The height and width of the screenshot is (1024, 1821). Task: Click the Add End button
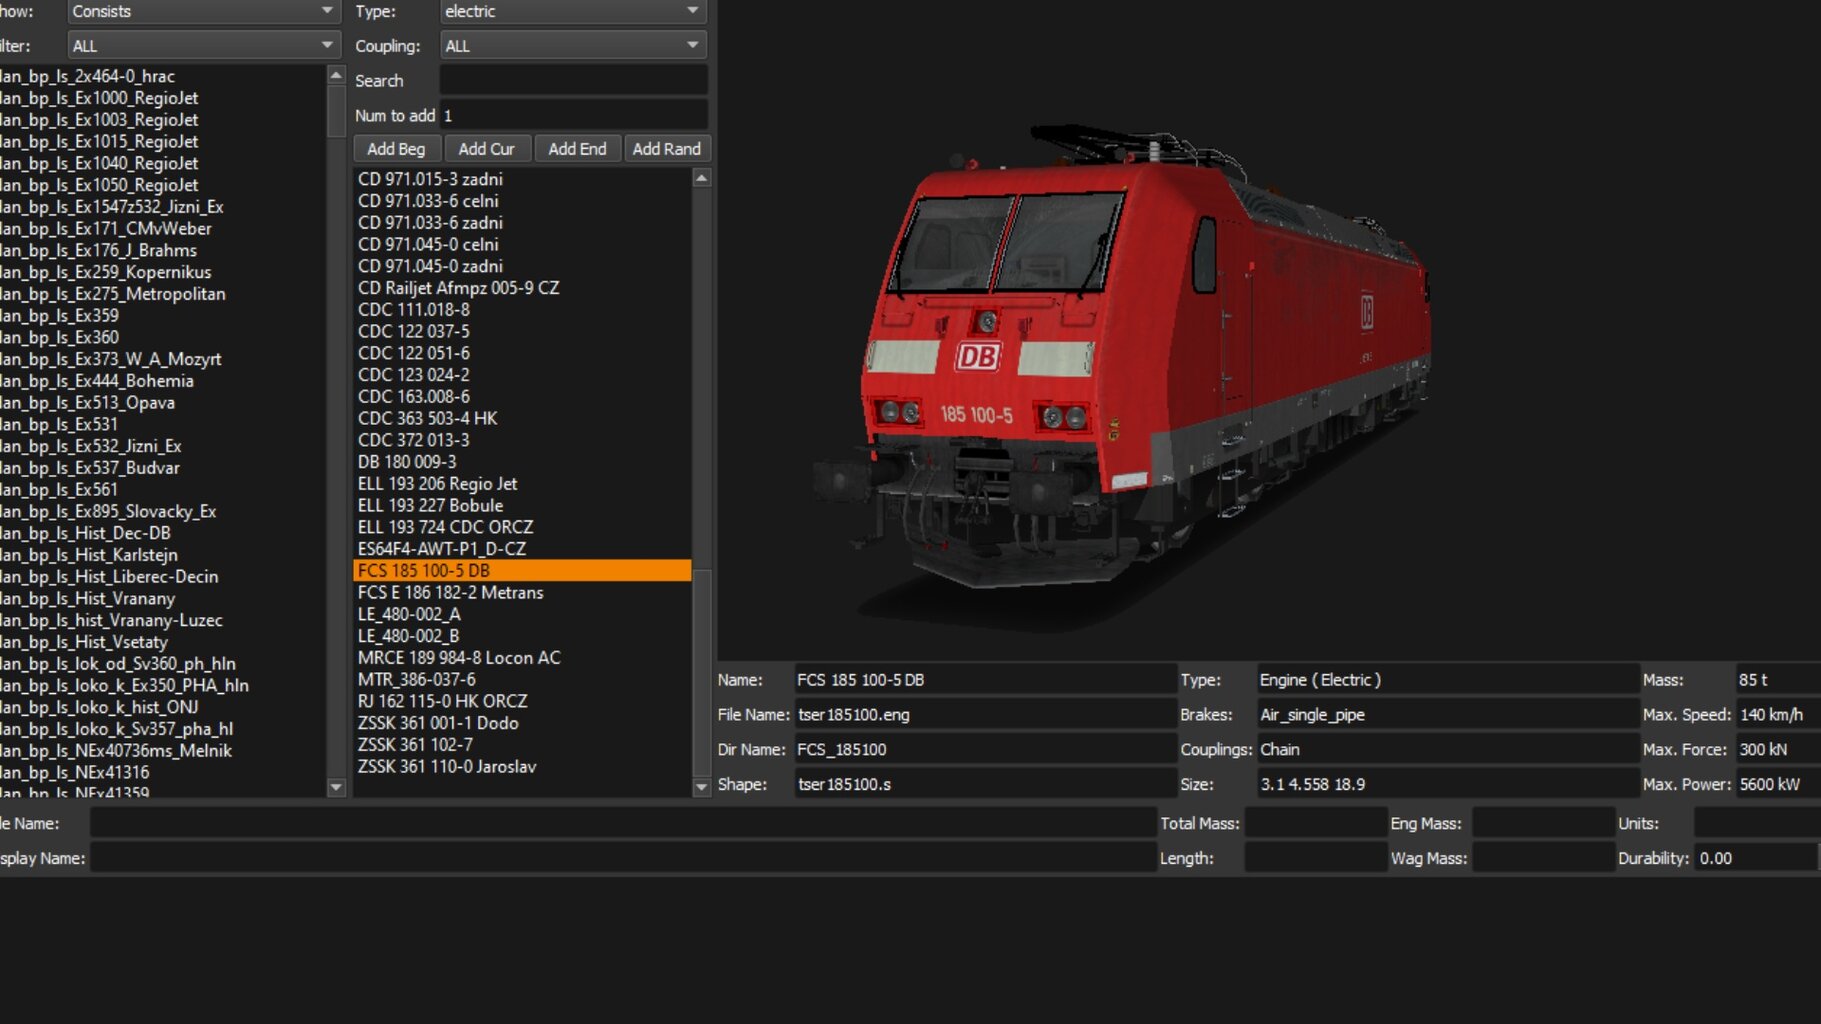(x=577, y=149)
